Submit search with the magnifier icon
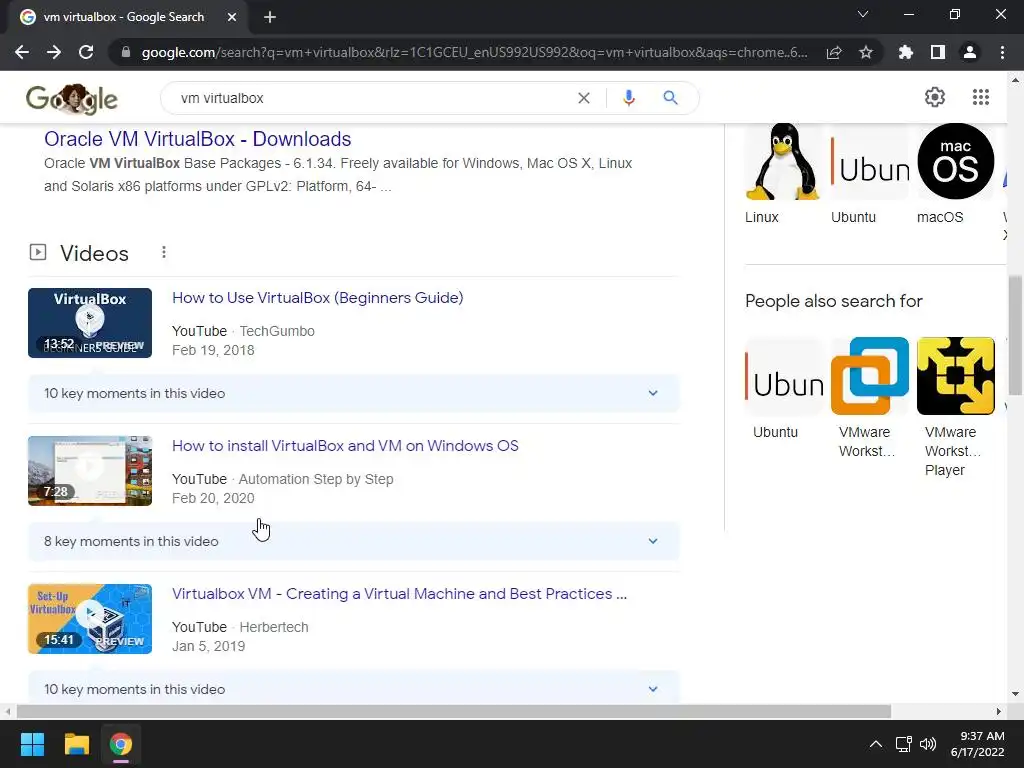Screen dimensions: 1024x768 point(670,98)
